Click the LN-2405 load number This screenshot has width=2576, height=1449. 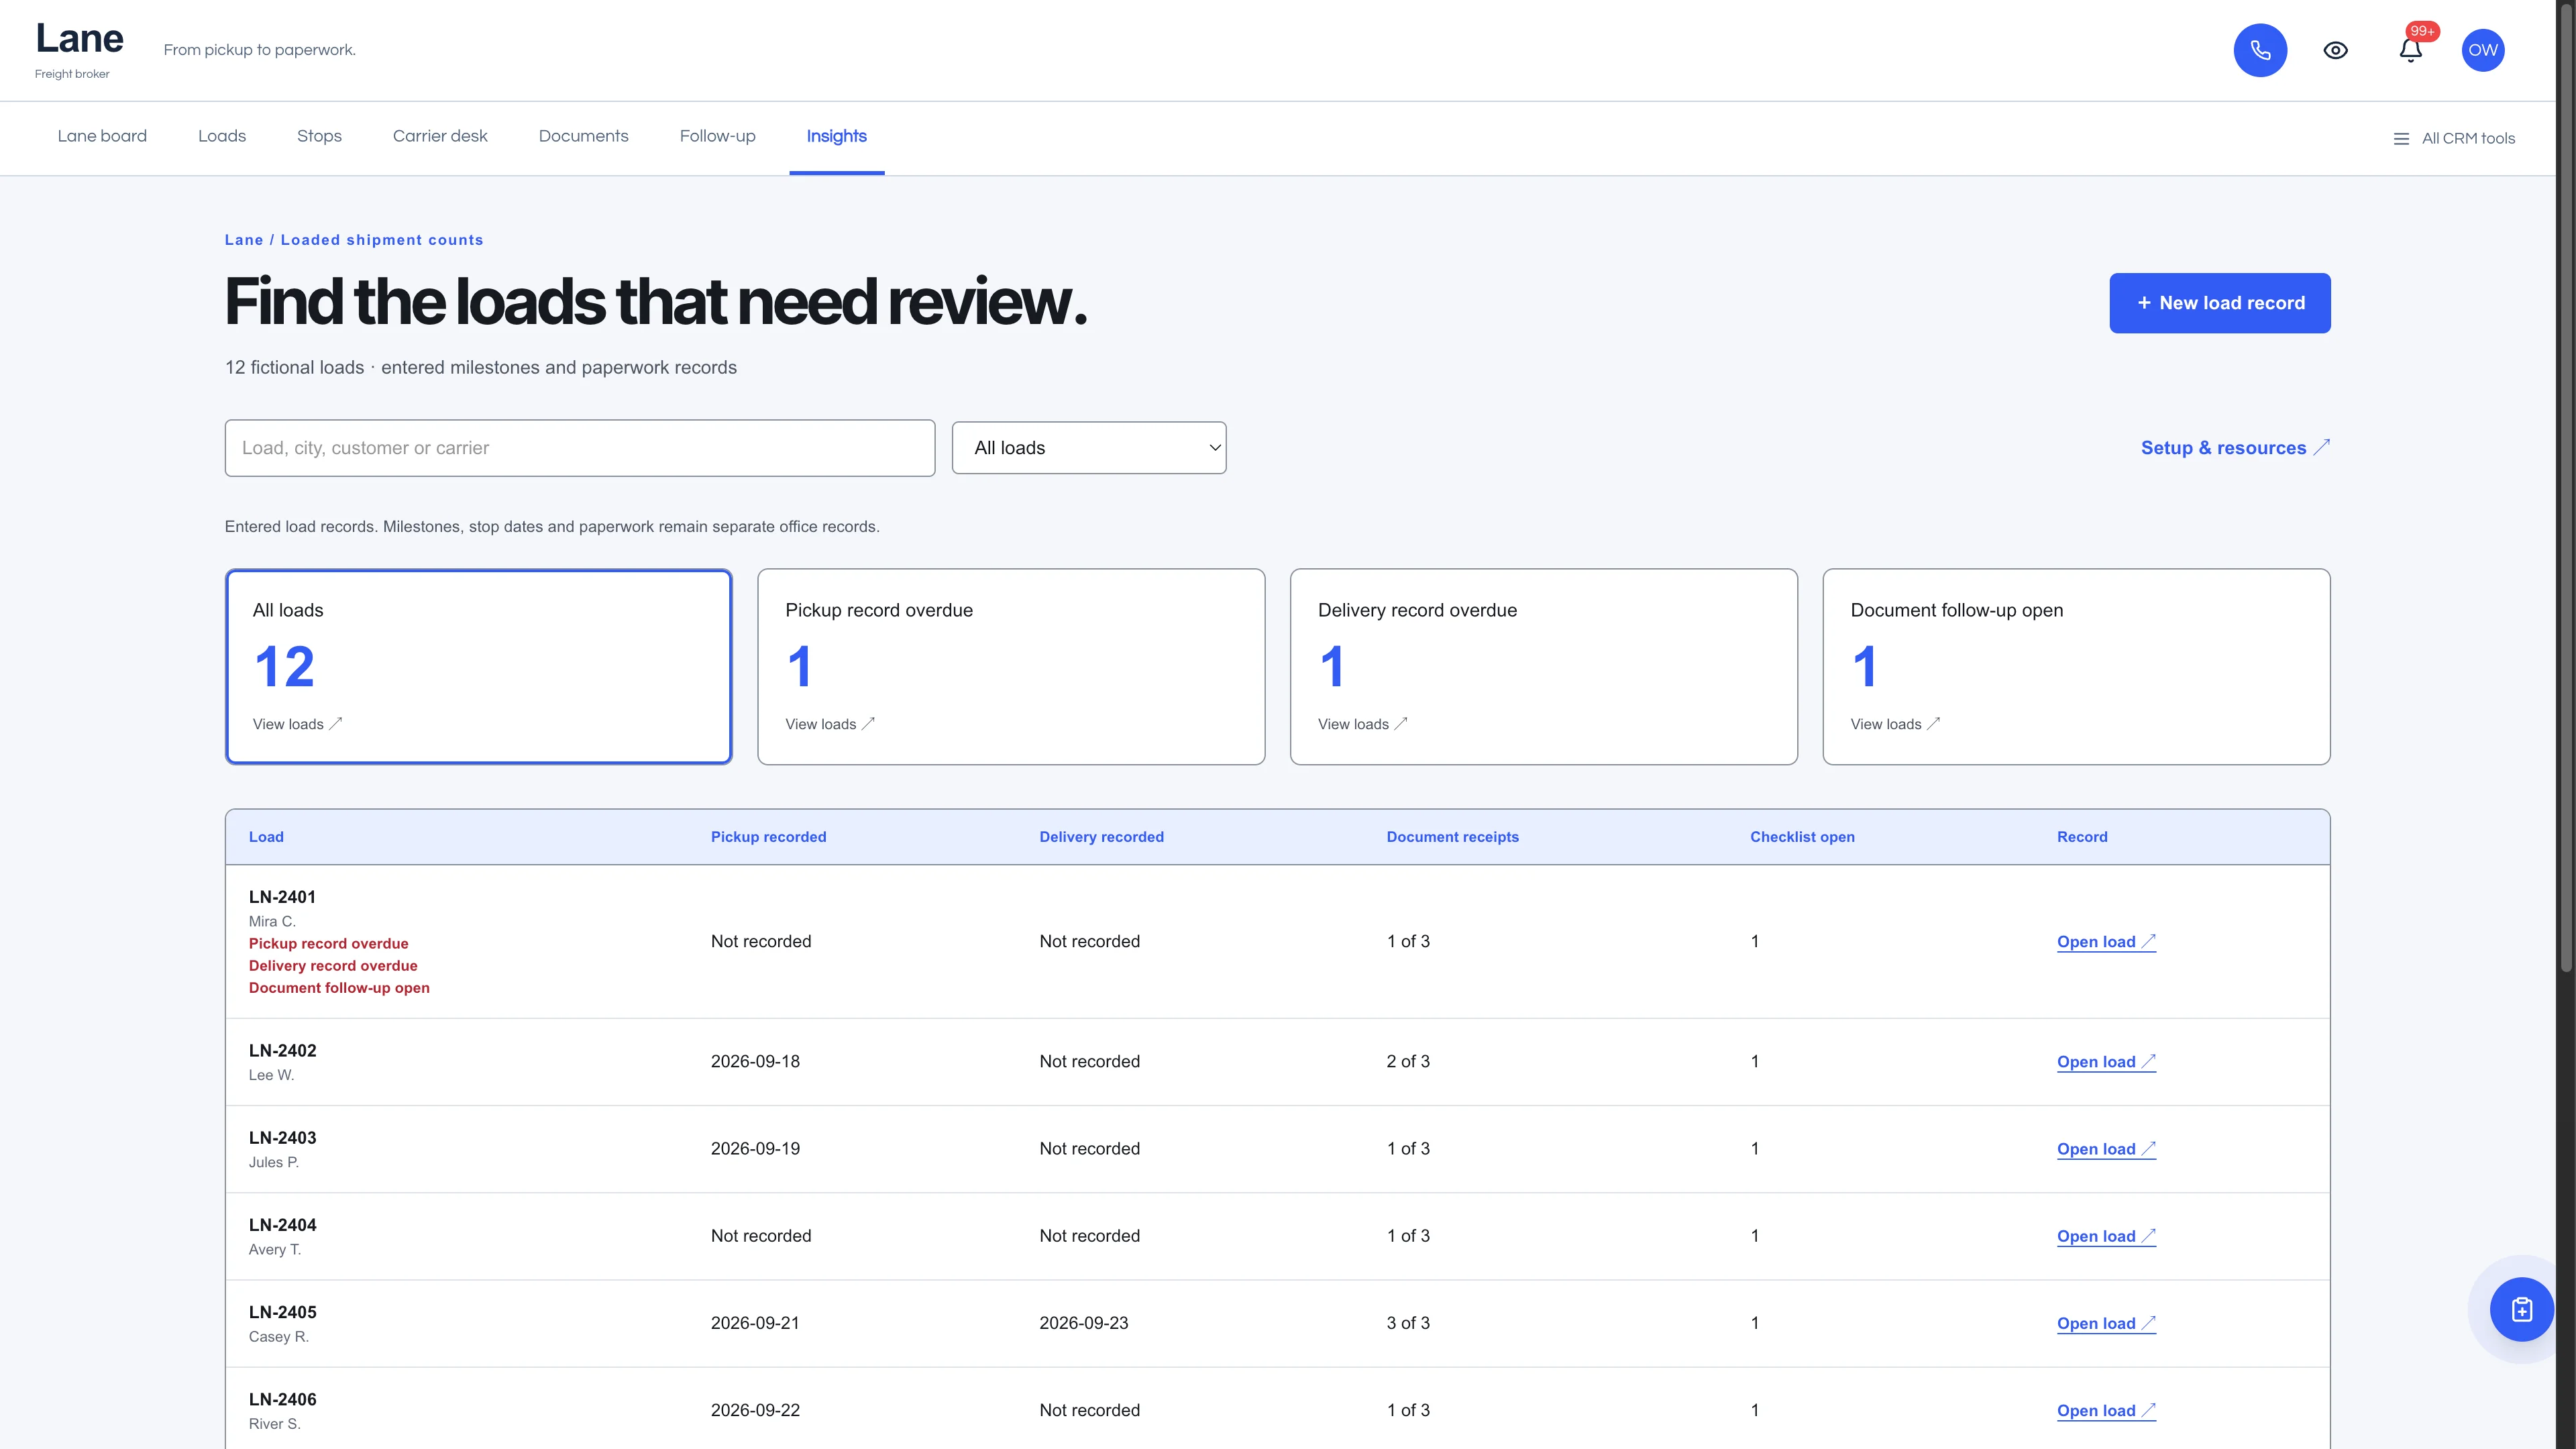click(x=283, y=1312)
